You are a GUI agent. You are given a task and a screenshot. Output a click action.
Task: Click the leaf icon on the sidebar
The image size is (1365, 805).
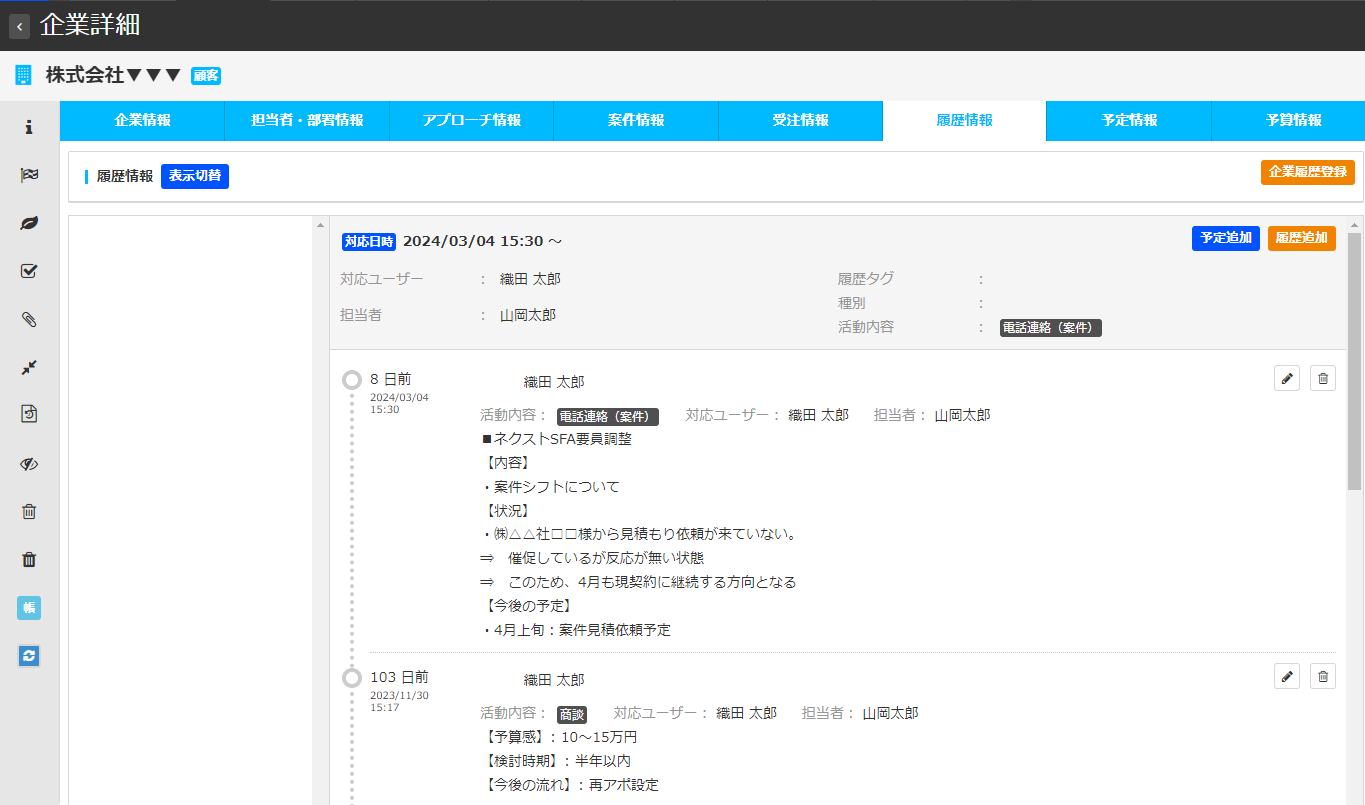click(28, 222)
